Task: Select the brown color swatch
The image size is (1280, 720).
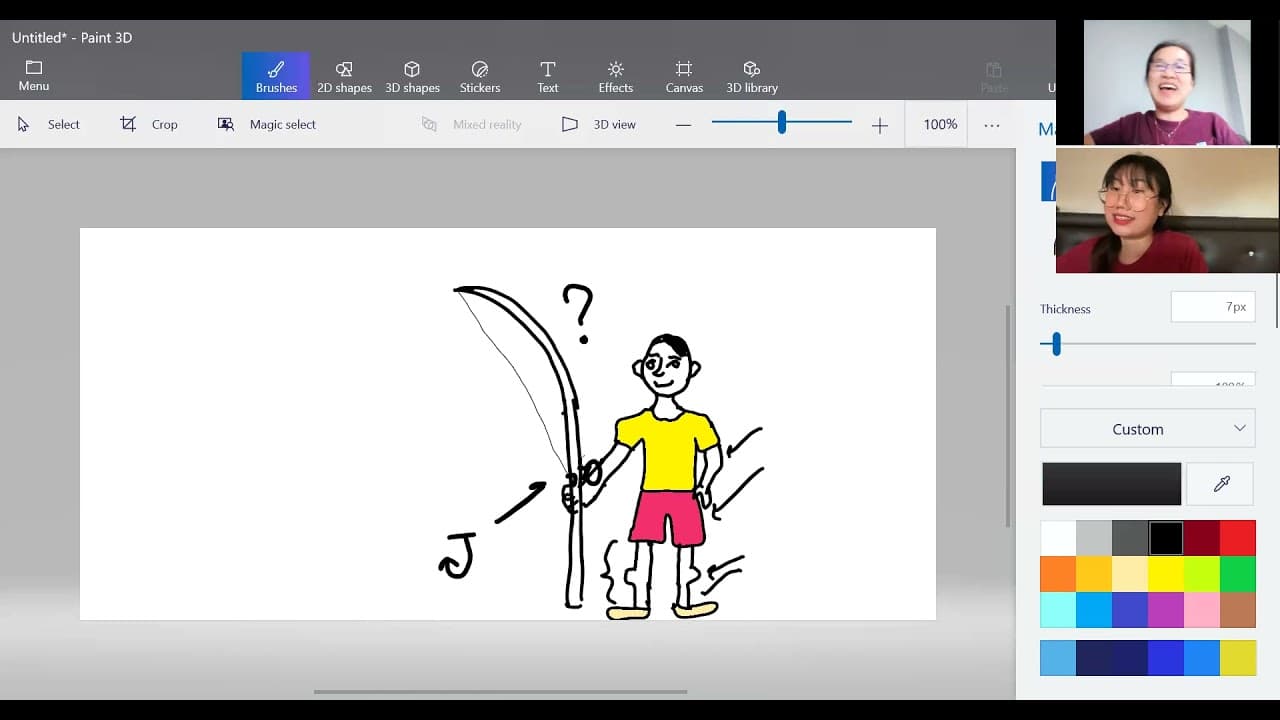Action: (x=1238, y=610)
